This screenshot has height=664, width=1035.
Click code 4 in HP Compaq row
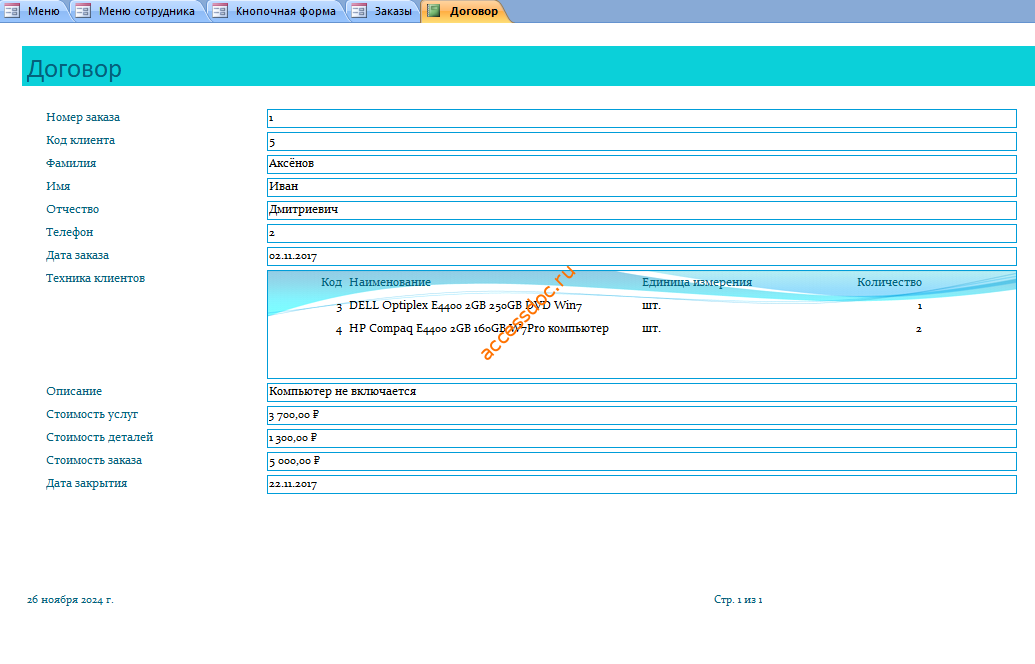coord(339,330)
